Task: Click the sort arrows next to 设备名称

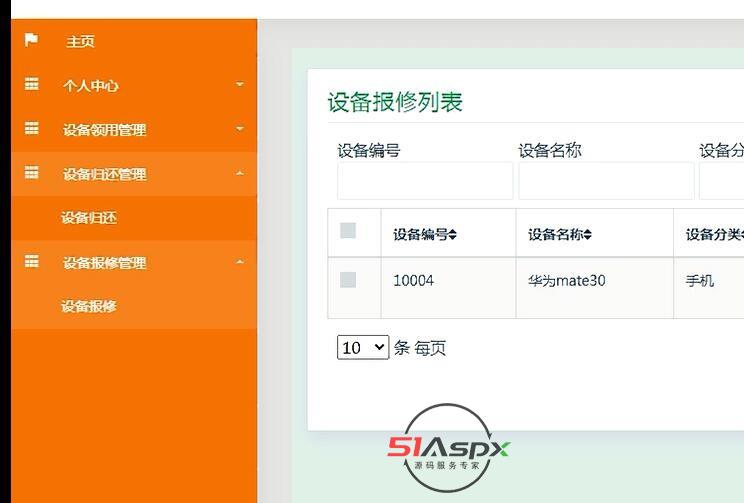Action: pos(588,234)
